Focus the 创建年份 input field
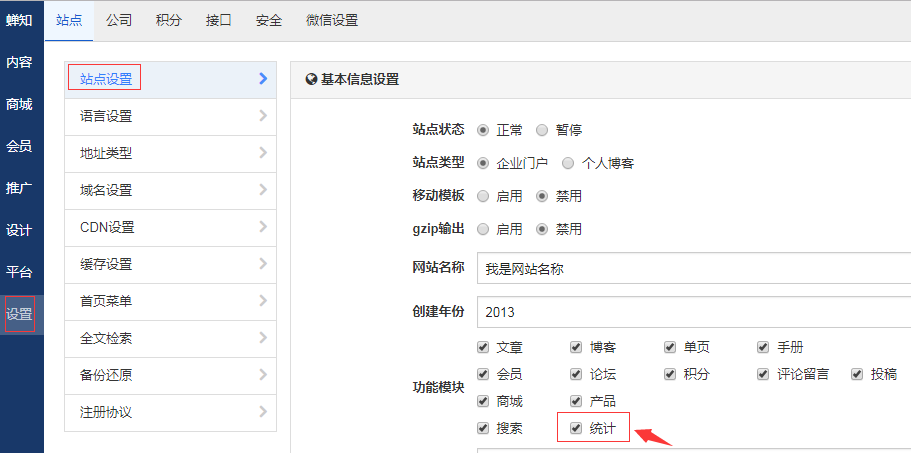This screenshot has width=911, height=453. (694, 312)
